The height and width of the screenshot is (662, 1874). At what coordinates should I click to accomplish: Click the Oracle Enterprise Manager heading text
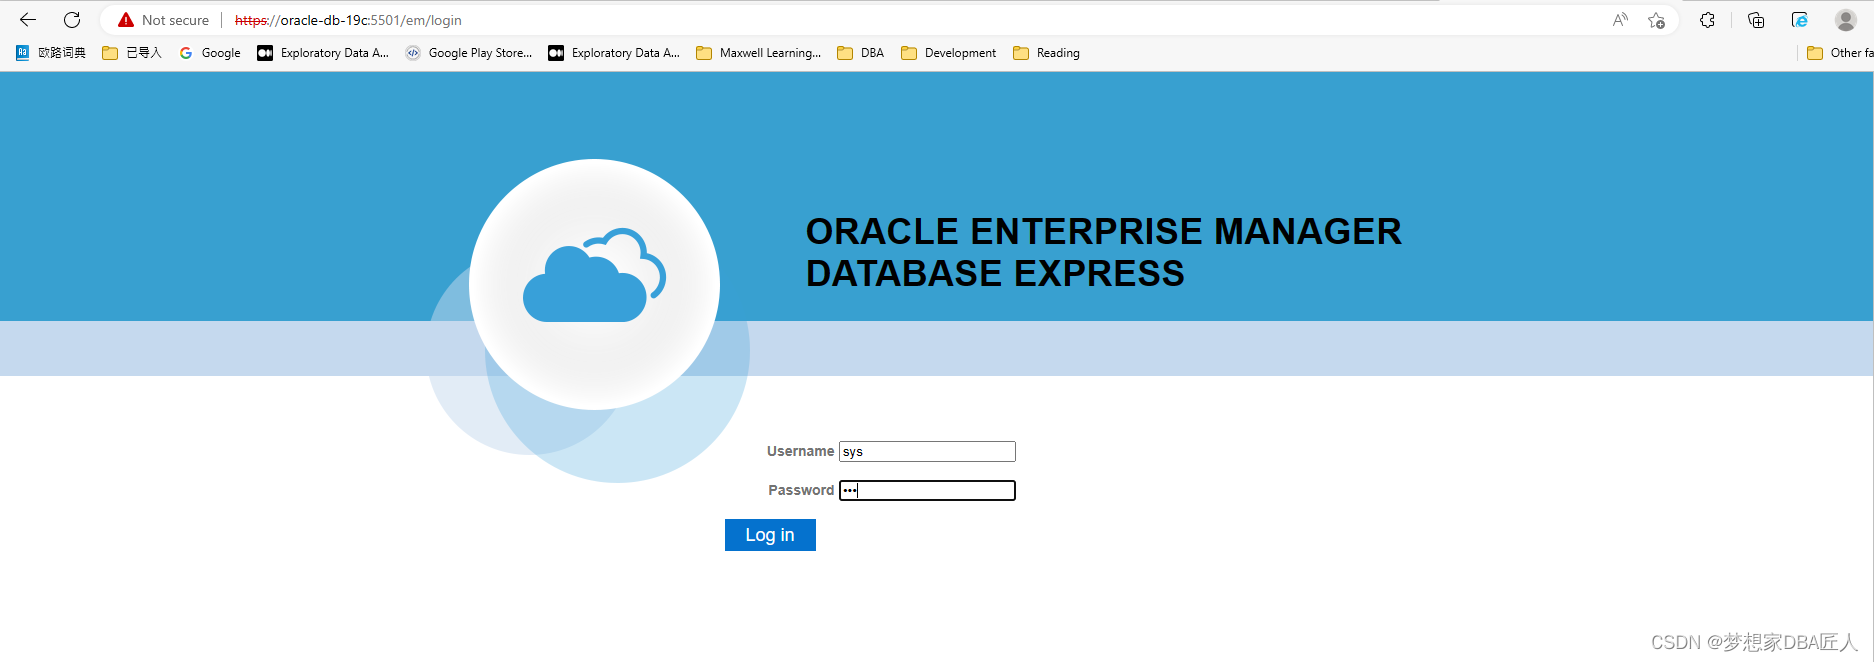pyautogui.click(x=1104, y=252)
